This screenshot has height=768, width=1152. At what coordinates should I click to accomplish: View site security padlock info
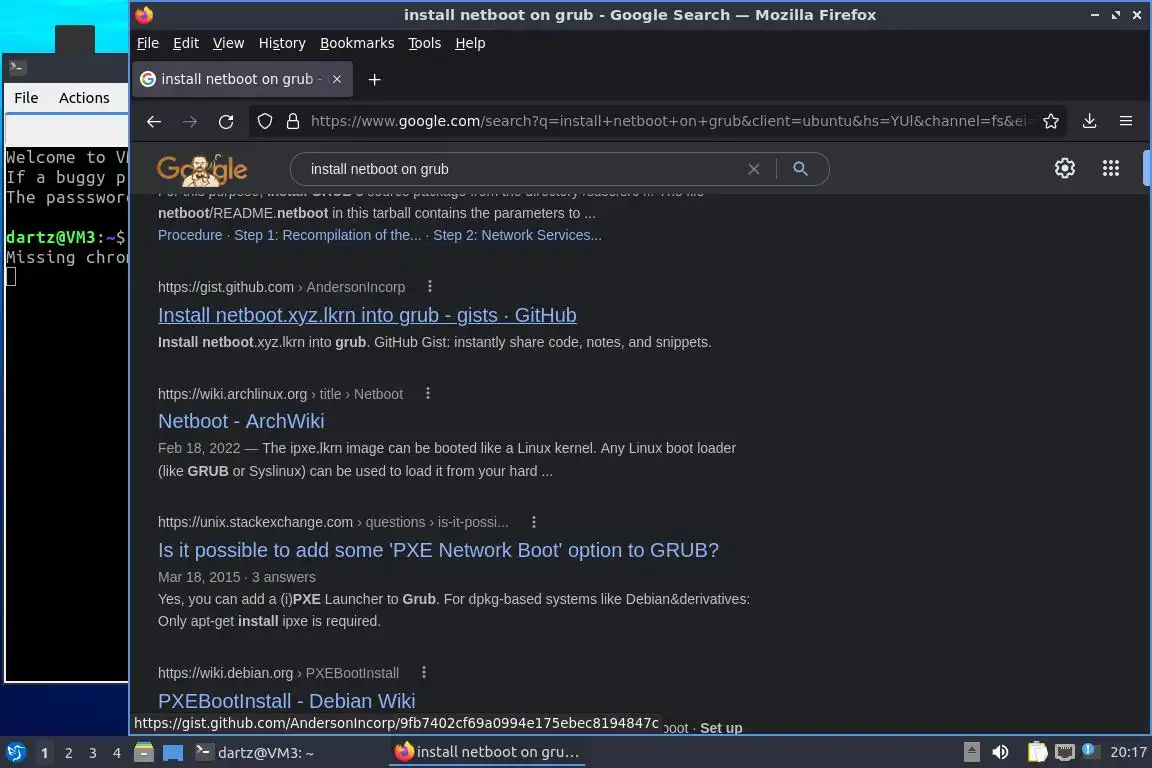pos(292,121)
